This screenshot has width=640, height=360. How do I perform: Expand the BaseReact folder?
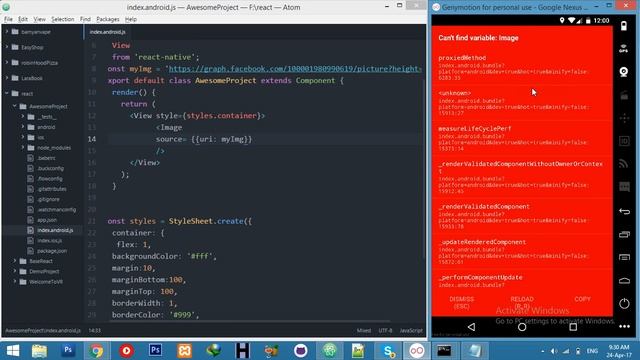15,261
